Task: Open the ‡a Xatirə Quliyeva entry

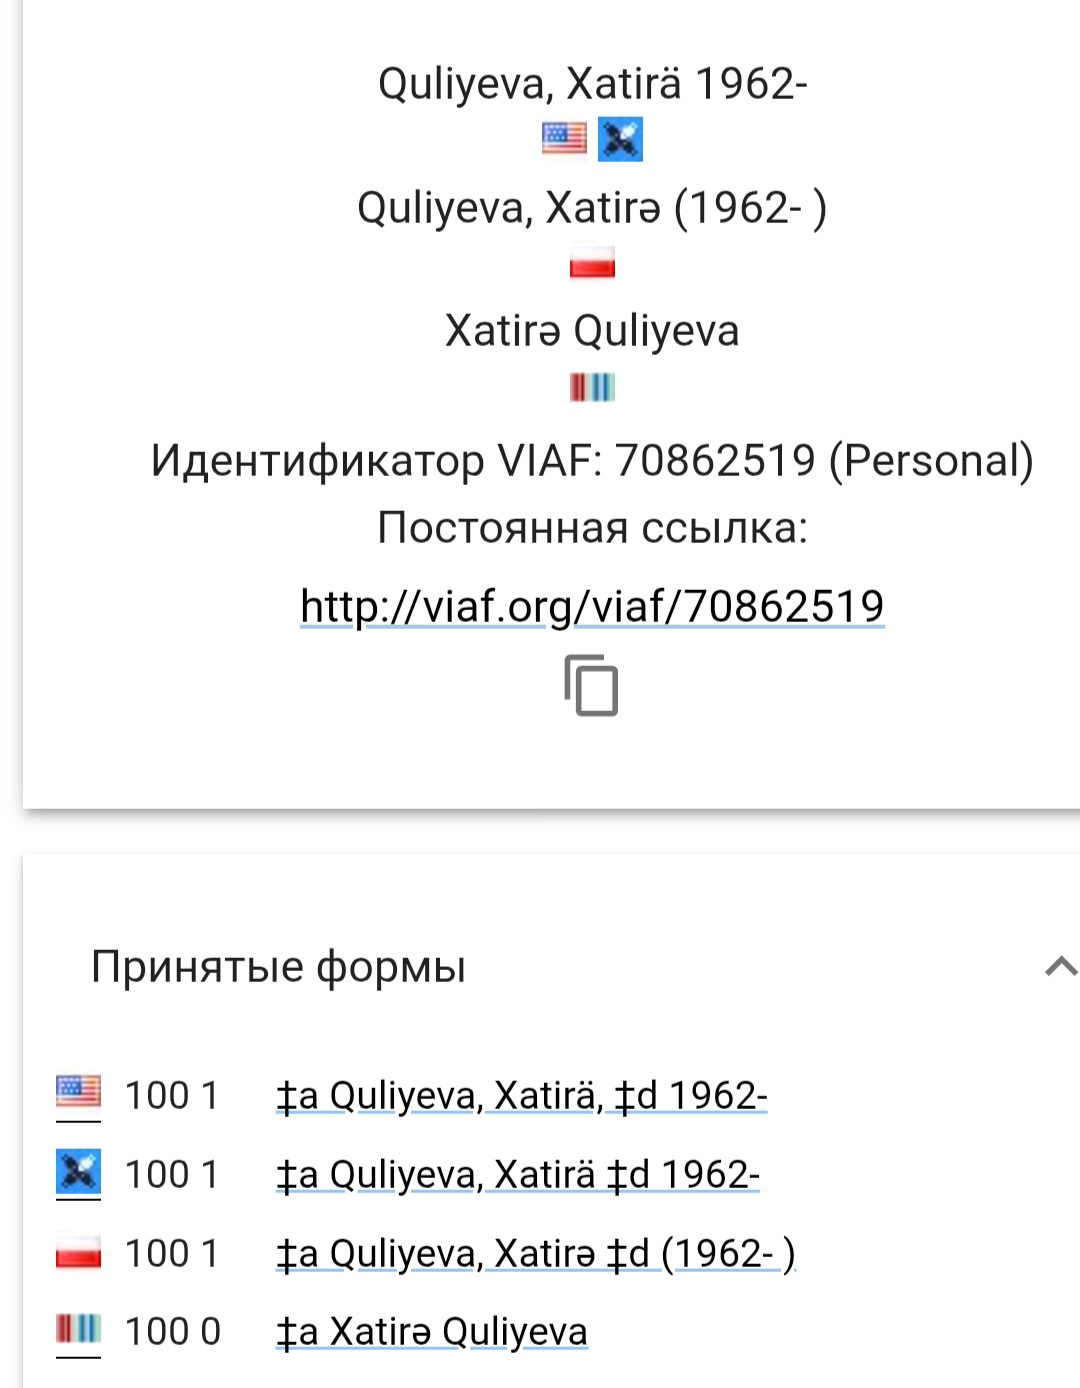Action: (x=432, y=1333)
